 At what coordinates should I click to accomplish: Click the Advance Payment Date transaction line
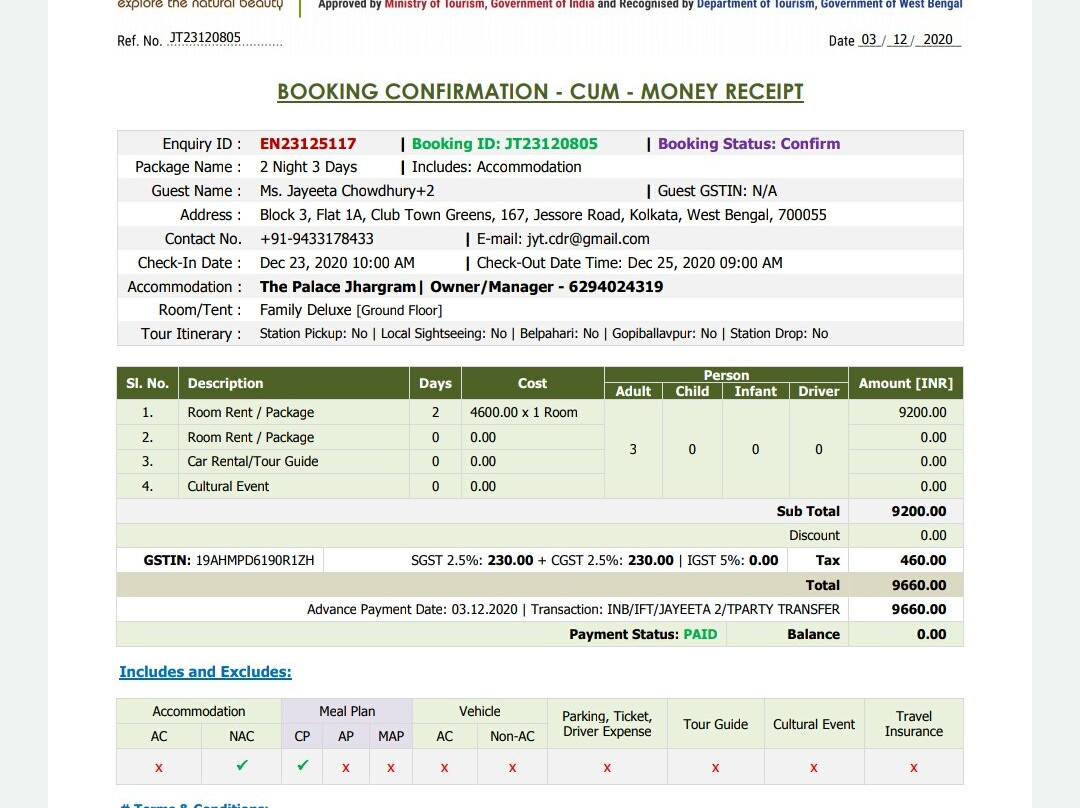[573, 609]
